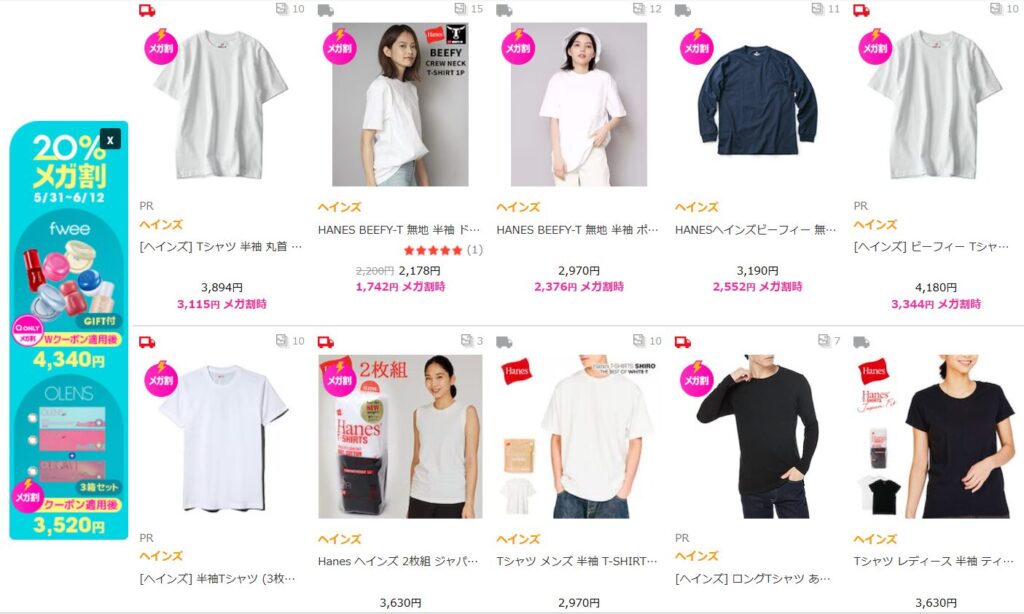Viewport: 1024px width, 614px height.
Task: Open HANES BEEFY-T 無地 半袖 ポ… title link
Action: pyautogui.click(x=578, y=230)
